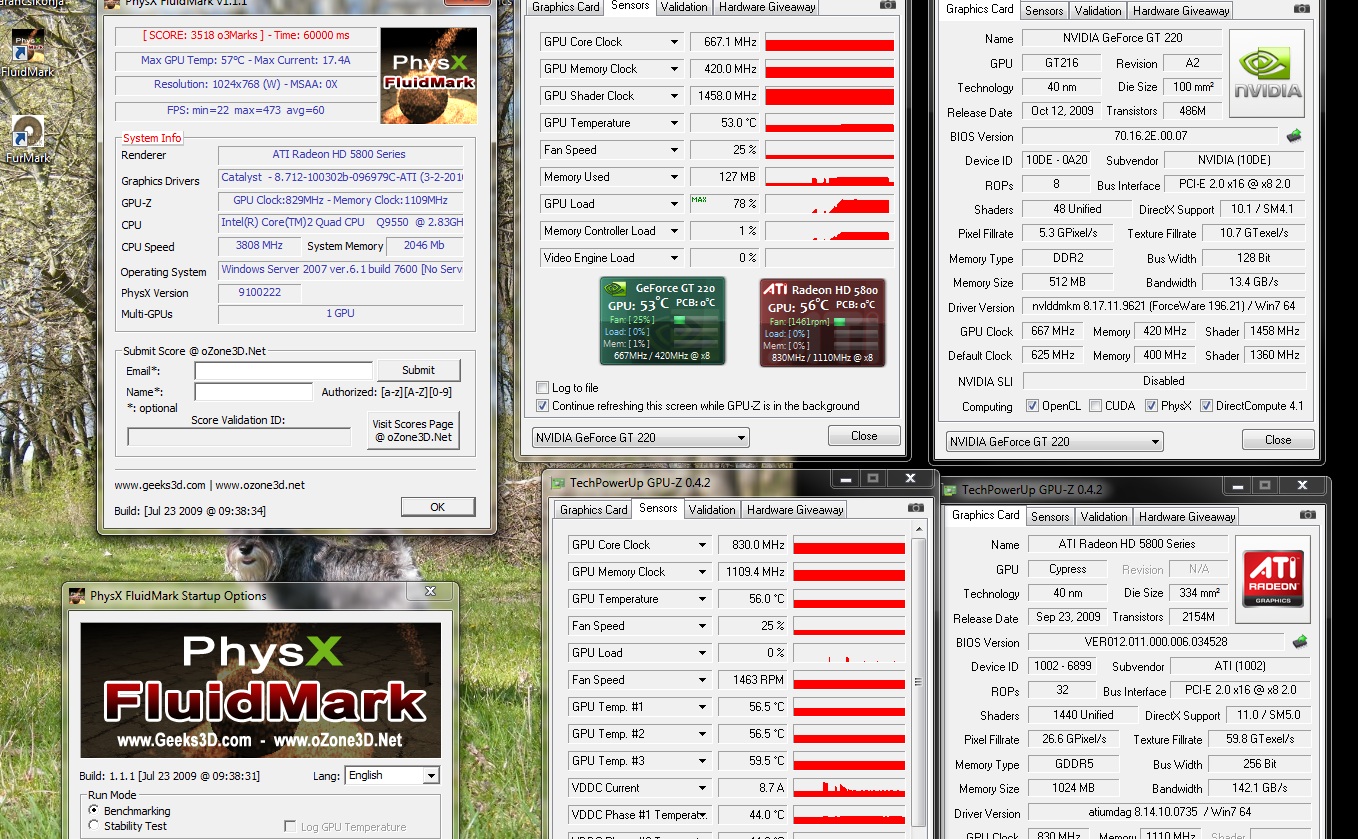
Task: Open the NVIDIA GeForce GT 220 selector in Sensors window
Action: [640, 438]
